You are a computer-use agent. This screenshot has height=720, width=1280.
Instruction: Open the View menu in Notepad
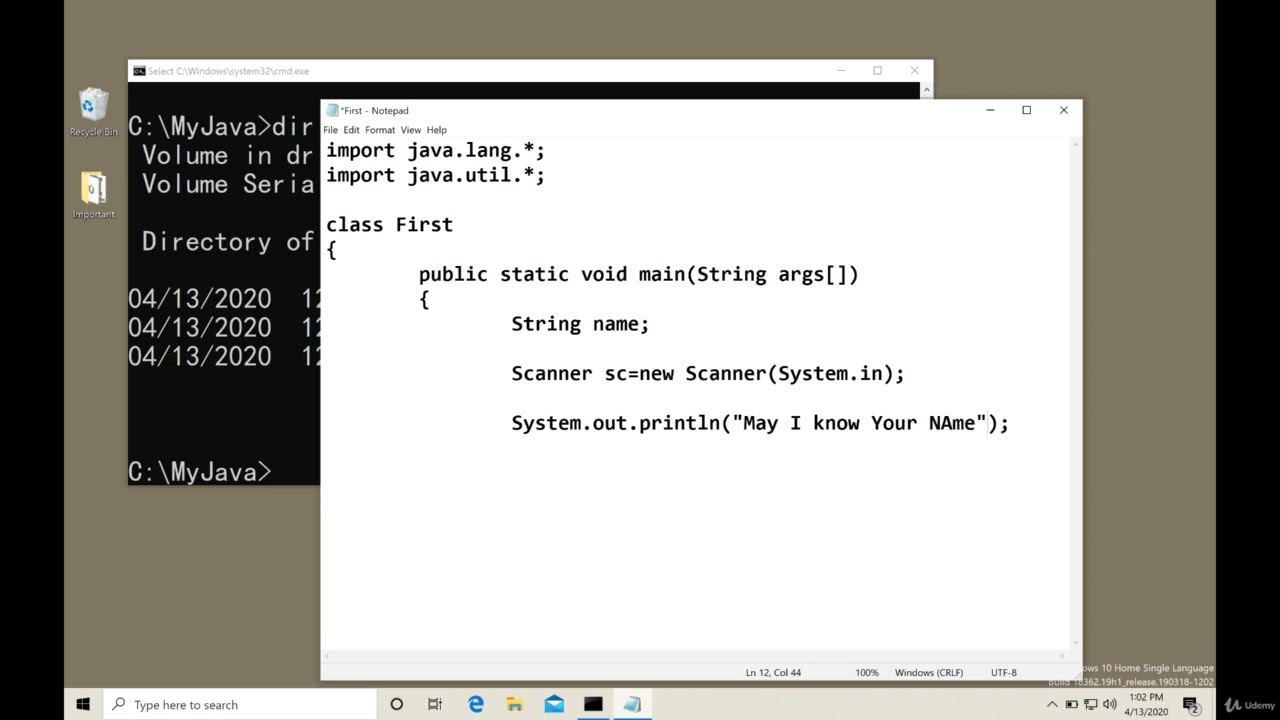click(410, 130)
